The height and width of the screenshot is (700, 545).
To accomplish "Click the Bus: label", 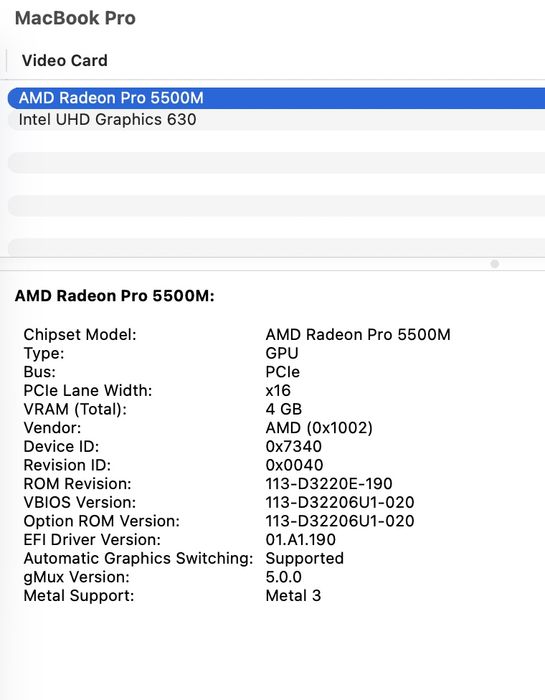I will (40, 372).
